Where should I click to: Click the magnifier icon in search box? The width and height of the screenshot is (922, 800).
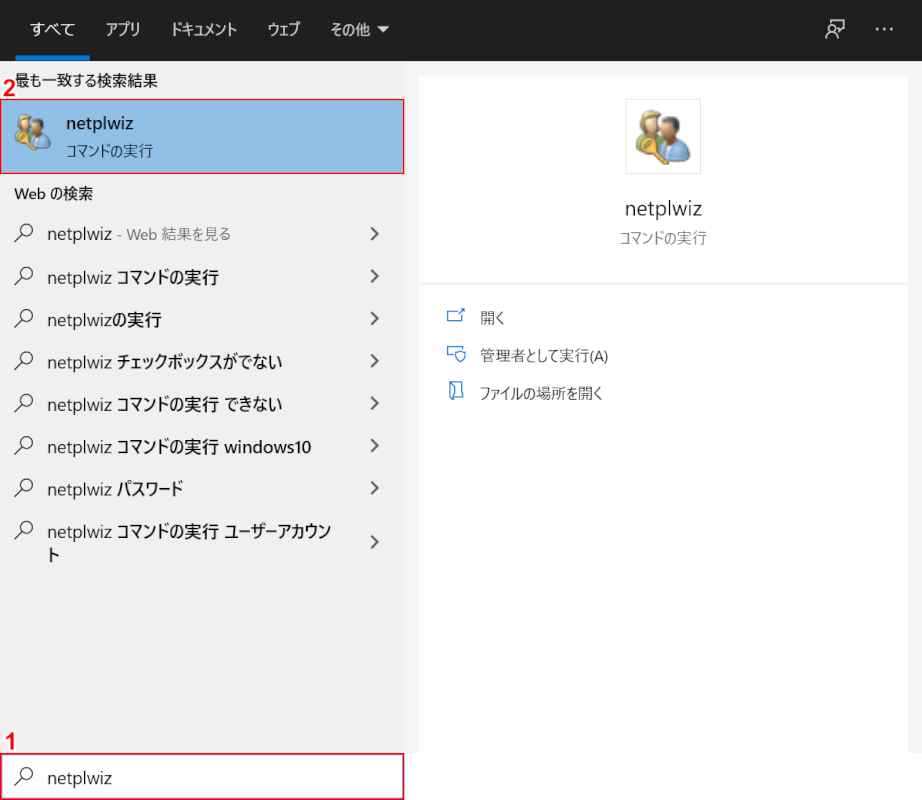[x=25, y=777]
